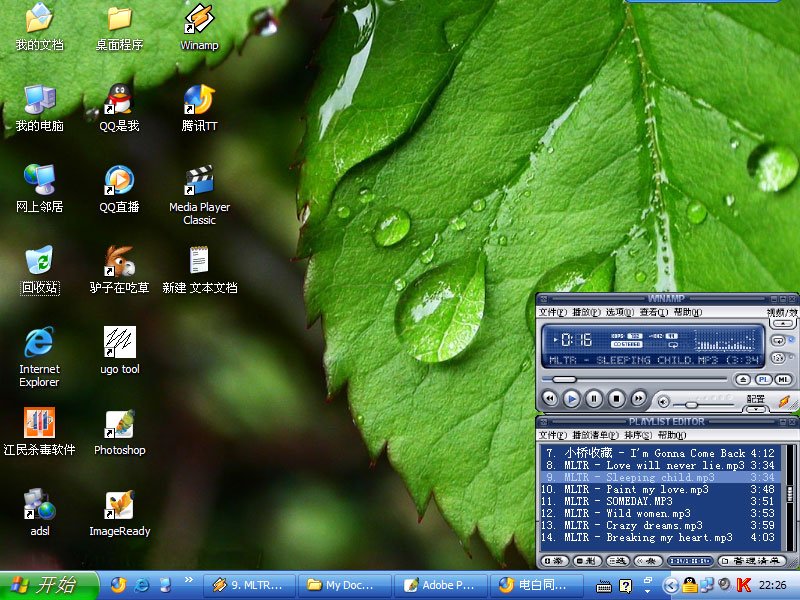Open the Photoshop desktop shortcut
Image resolution: width=800 pixels, height=600 pixels.
(x=119, y=425)
